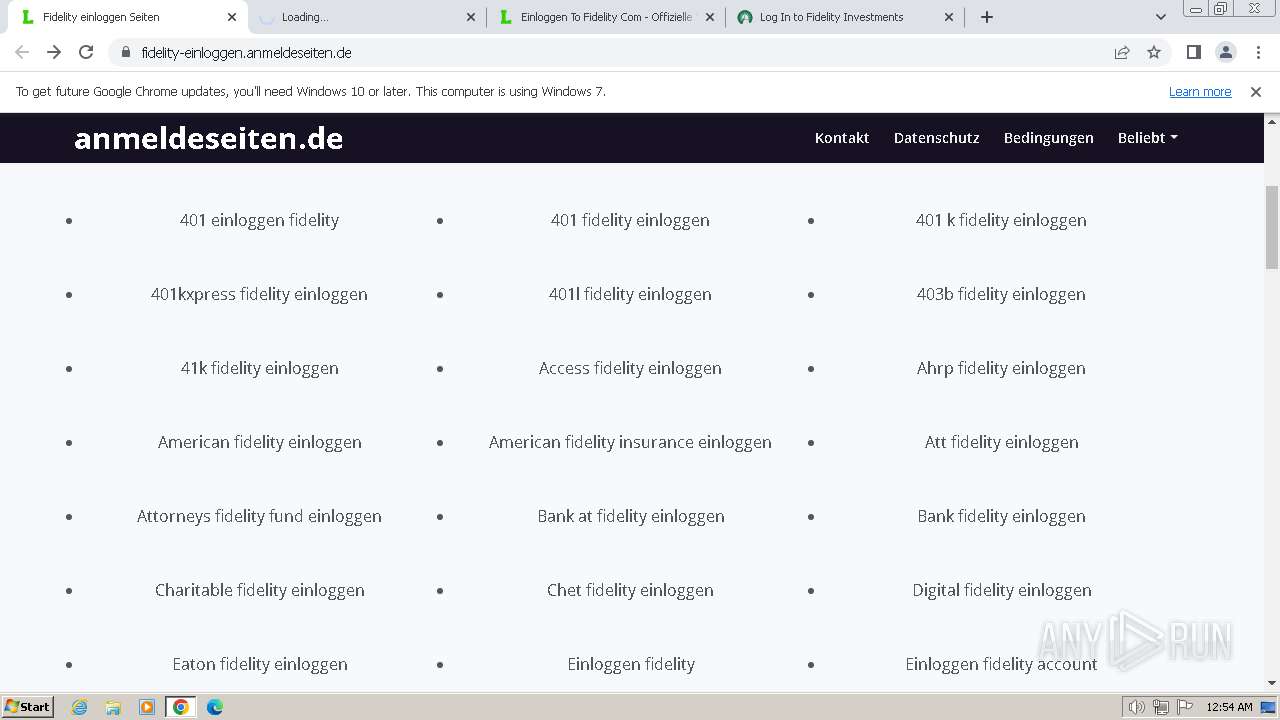The width and height of the screenshot is (1280, 720).
Task: Open 'Attorneys fidelity fund einloggen' link
Action: pyautogui.click(x=259, y=516)
